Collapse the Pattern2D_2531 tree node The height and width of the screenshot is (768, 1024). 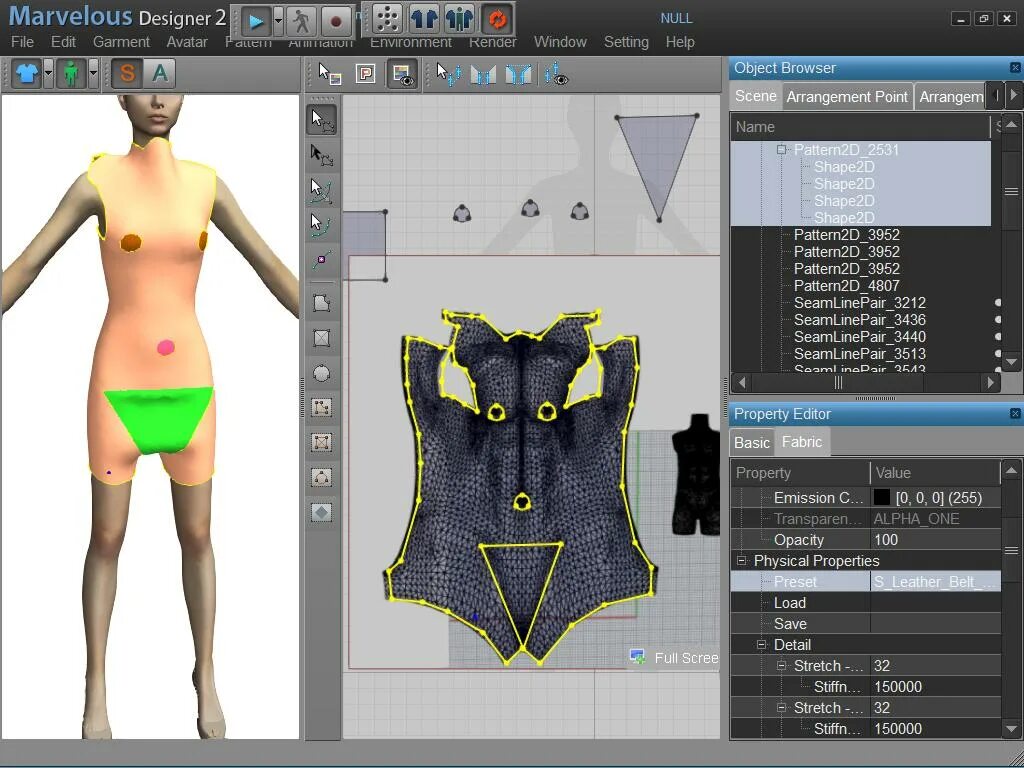(x=781, y=150)
